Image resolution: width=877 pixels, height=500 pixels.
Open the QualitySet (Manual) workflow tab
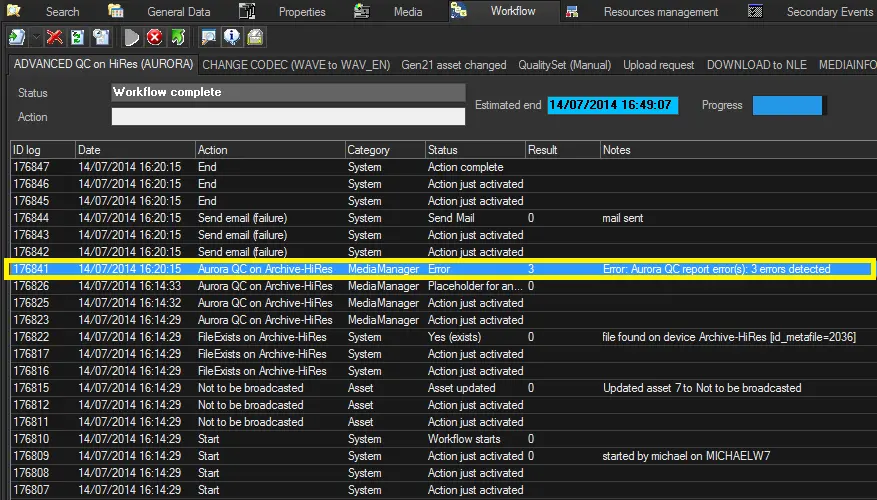coord(564,65)
